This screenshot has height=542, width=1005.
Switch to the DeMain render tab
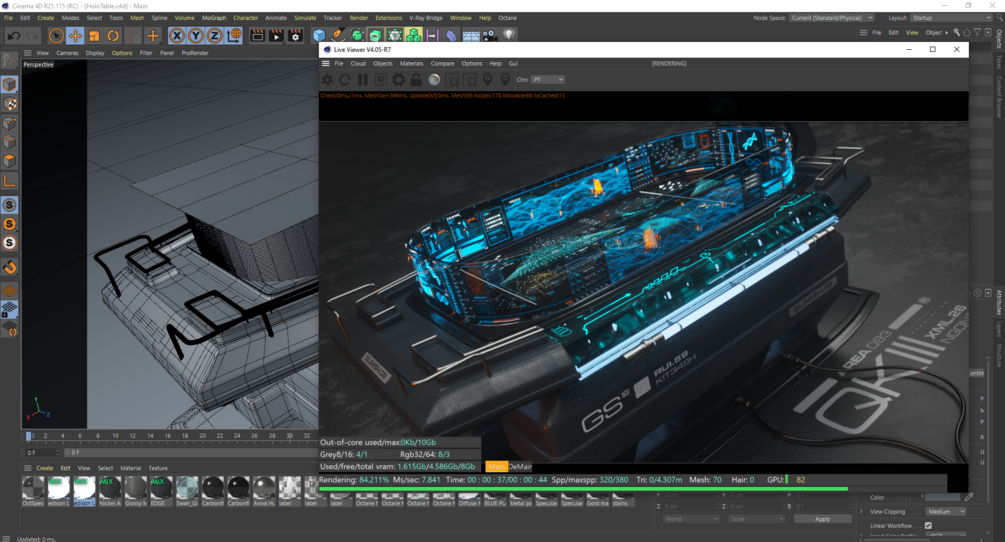520,466
